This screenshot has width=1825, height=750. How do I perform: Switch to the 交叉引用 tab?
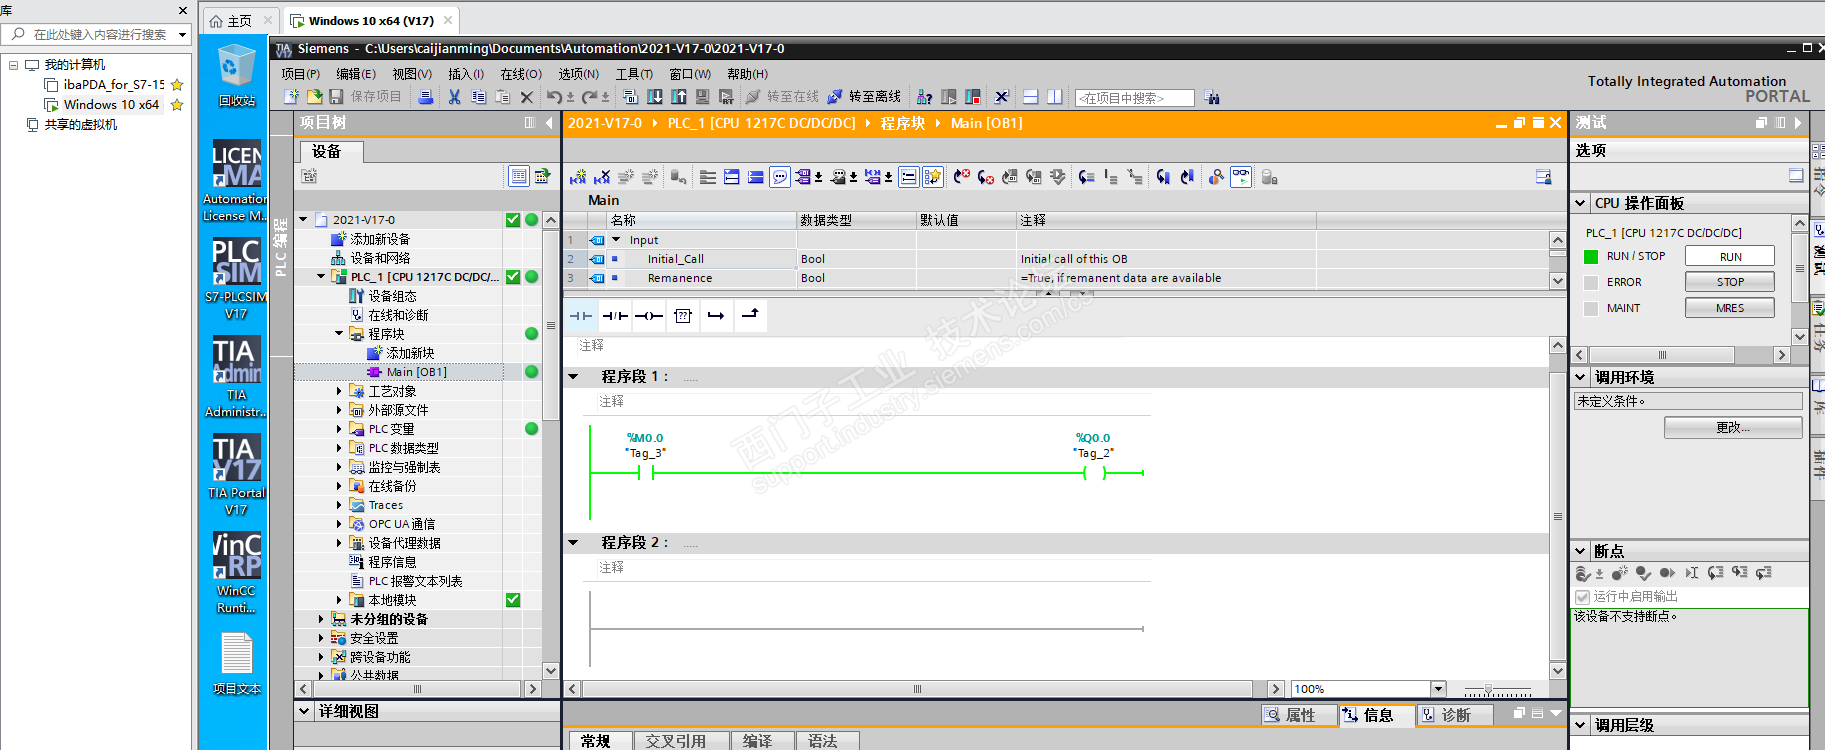pos(675,741)
